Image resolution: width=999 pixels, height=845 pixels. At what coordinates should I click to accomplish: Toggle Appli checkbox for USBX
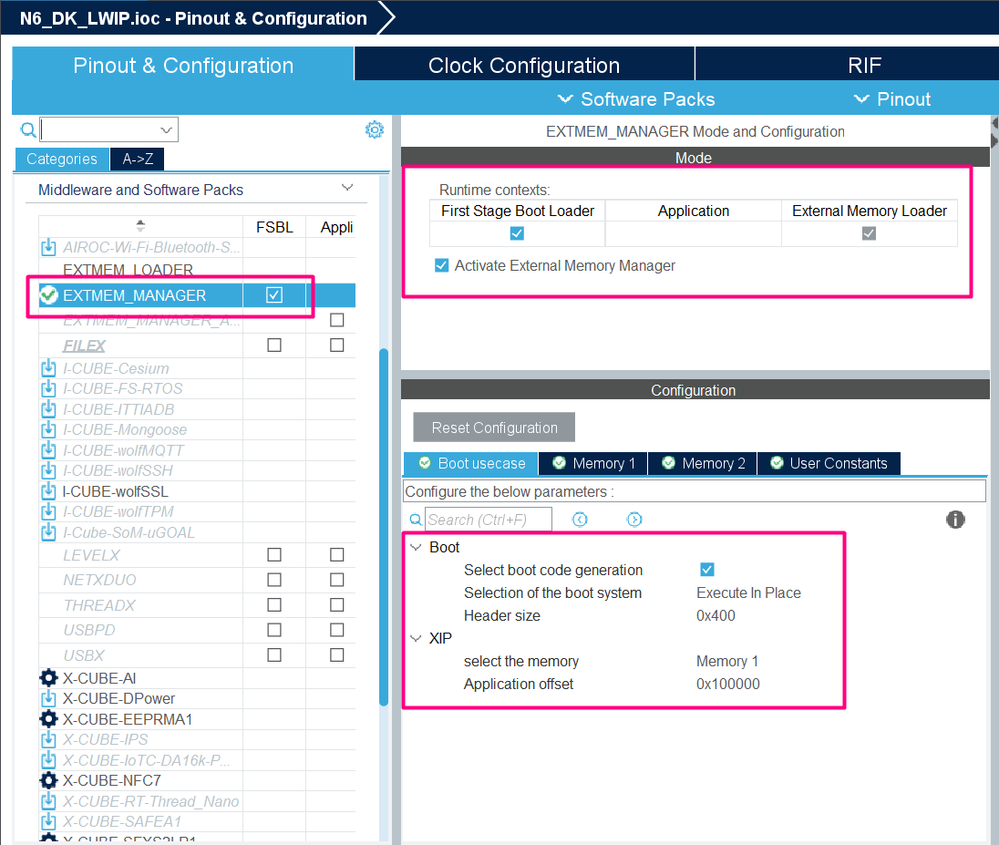[337, 654]
